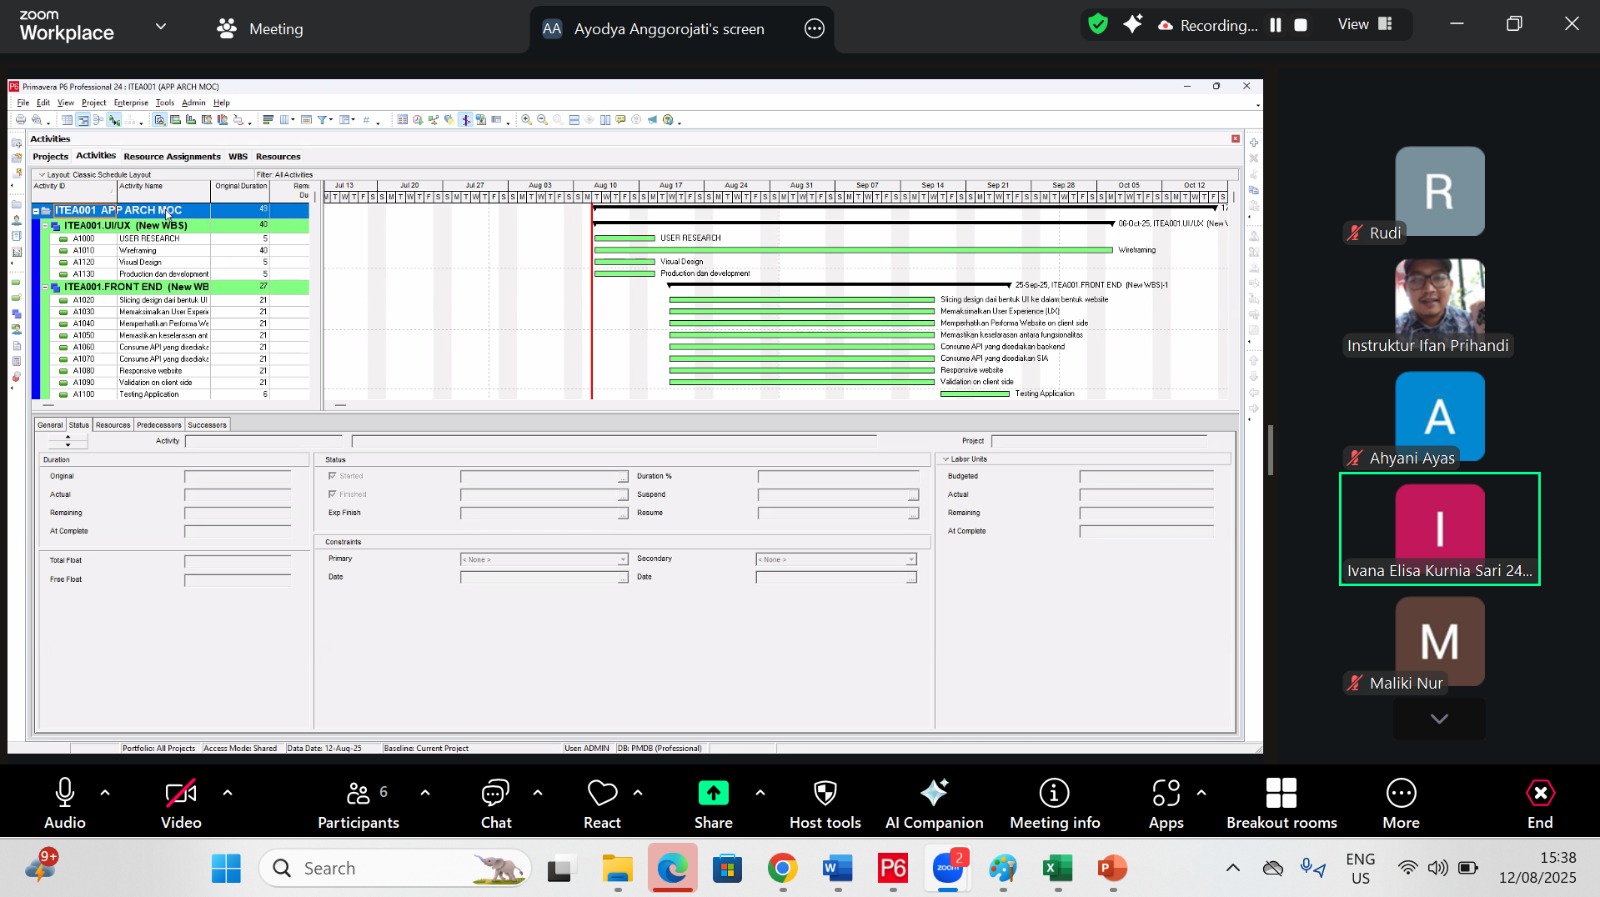Switch to the Meeting tab
1600x897 pixels.
(261, 29)
